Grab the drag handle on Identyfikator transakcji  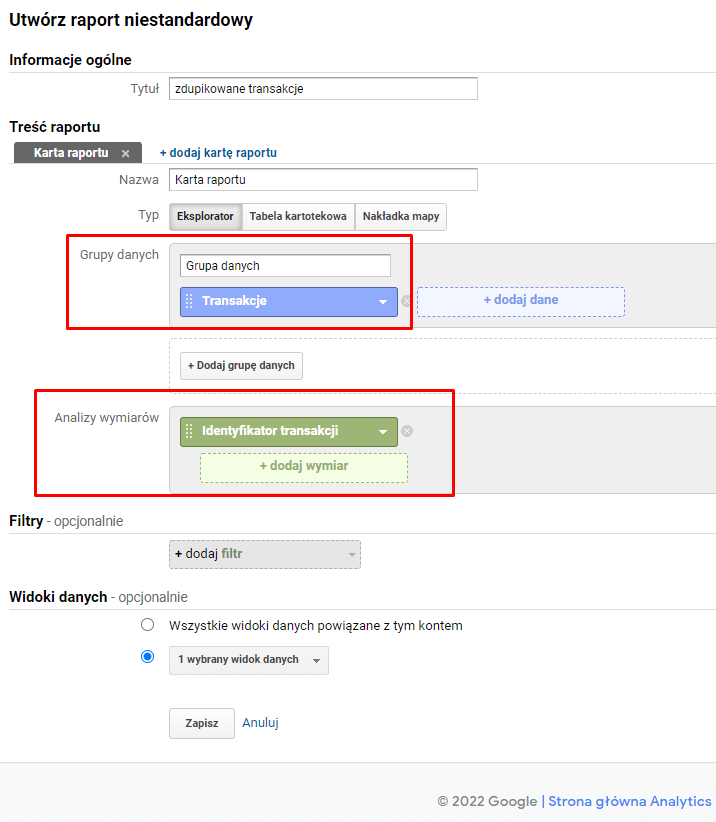(x=189, y=432)
